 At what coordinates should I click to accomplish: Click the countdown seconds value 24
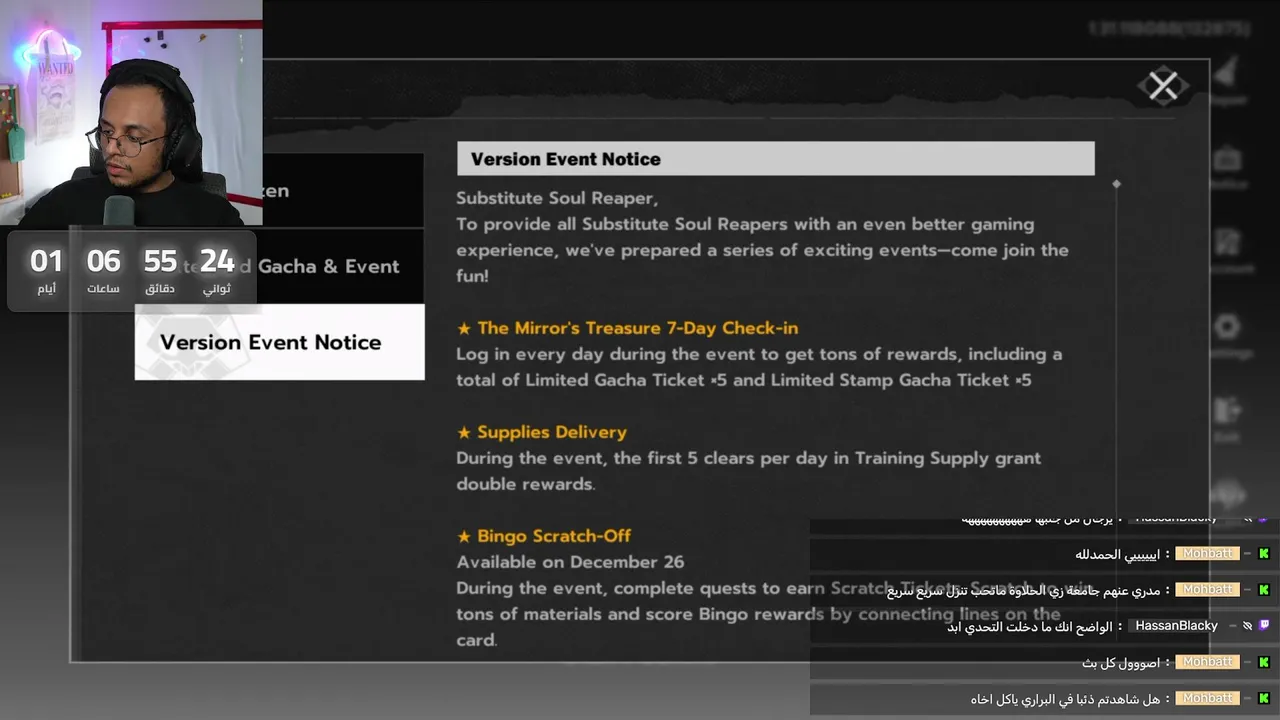pos(217,262)
